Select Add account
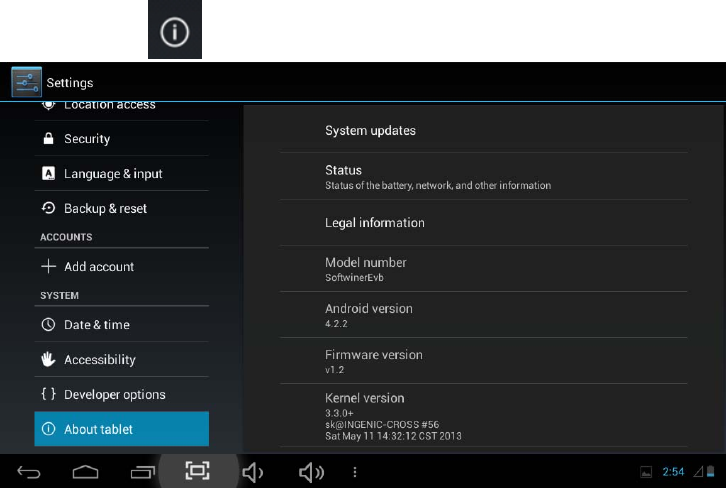Image resolution: width=726 pixels, height=488 pixels. [x=121, y=266]
